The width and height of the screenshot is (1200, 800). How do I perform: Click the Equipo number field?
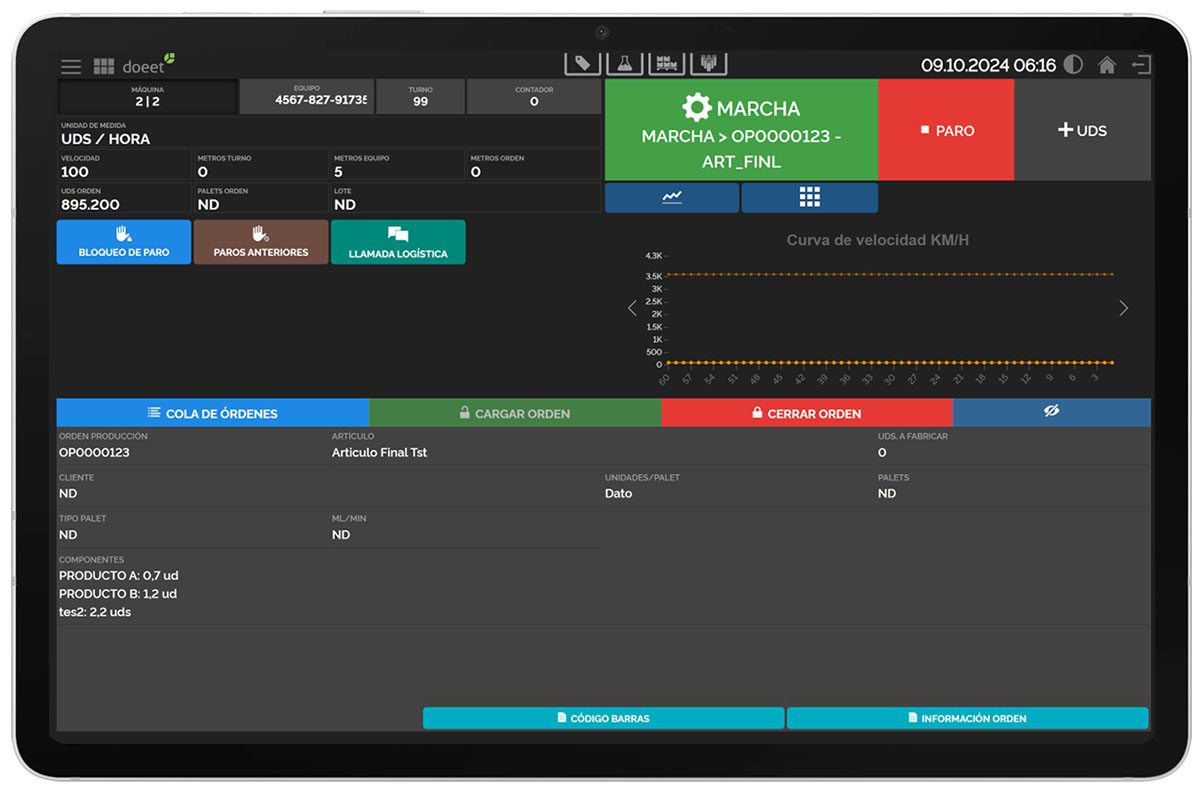point(307,97)
